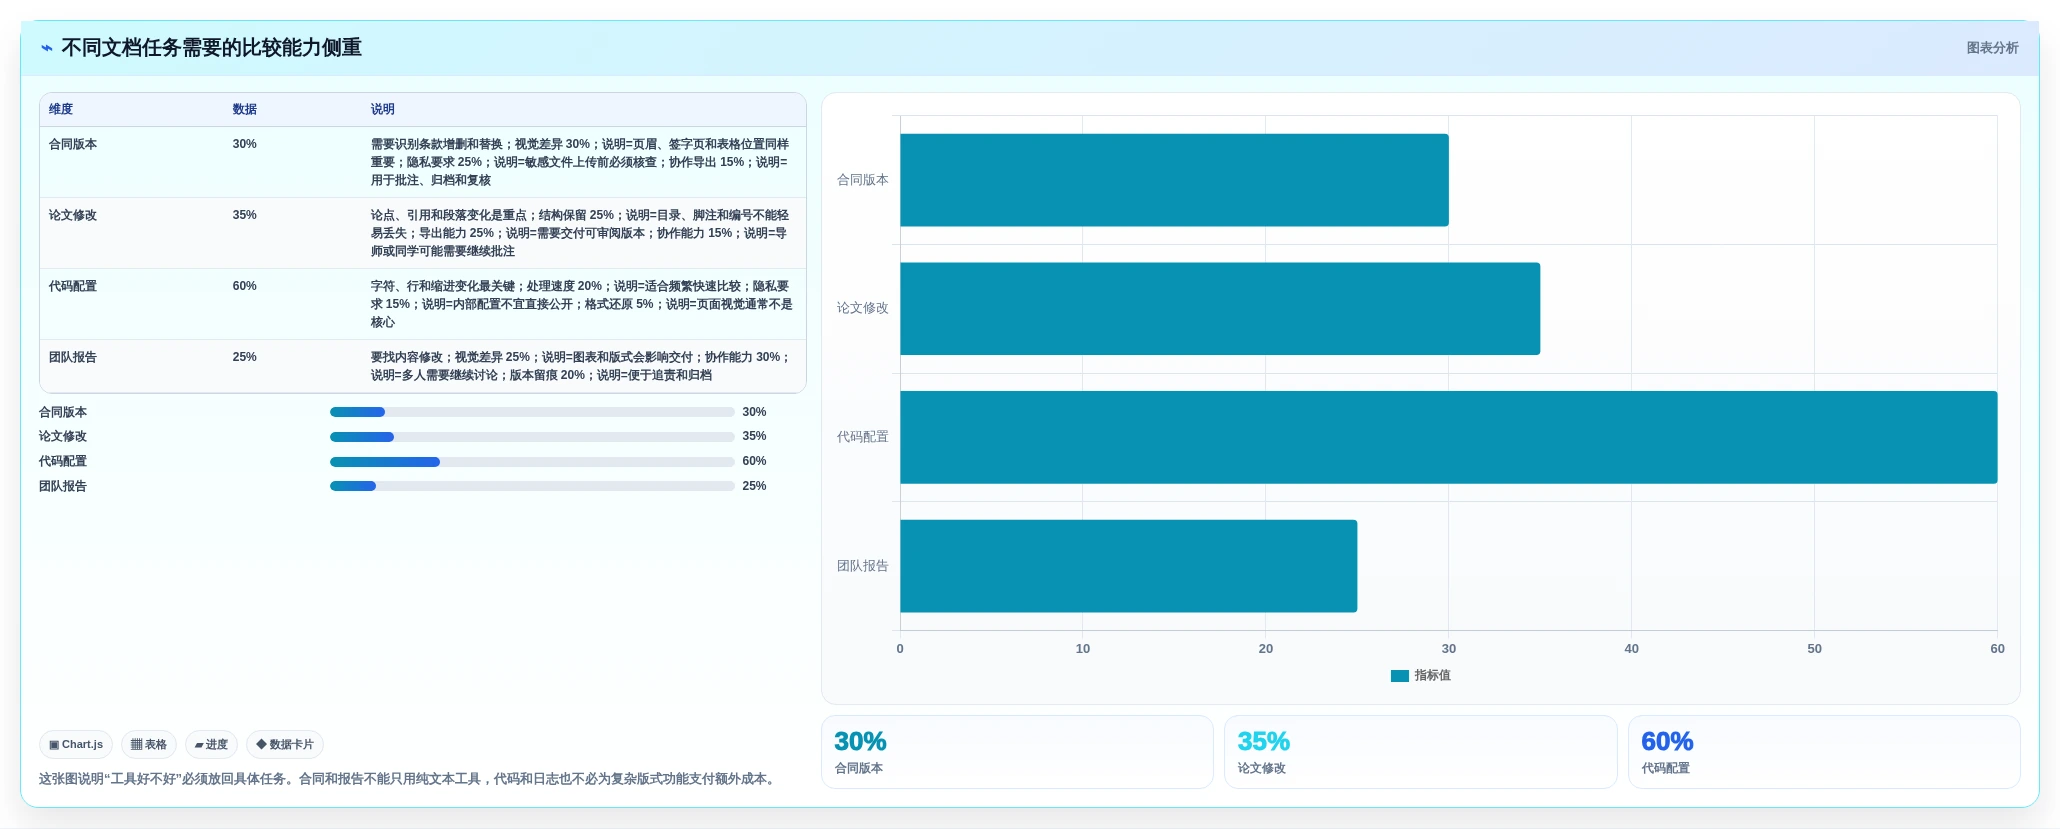2060x829 pixels.
Task: Click the Chart.js chip
Action: tap(76, 744)
